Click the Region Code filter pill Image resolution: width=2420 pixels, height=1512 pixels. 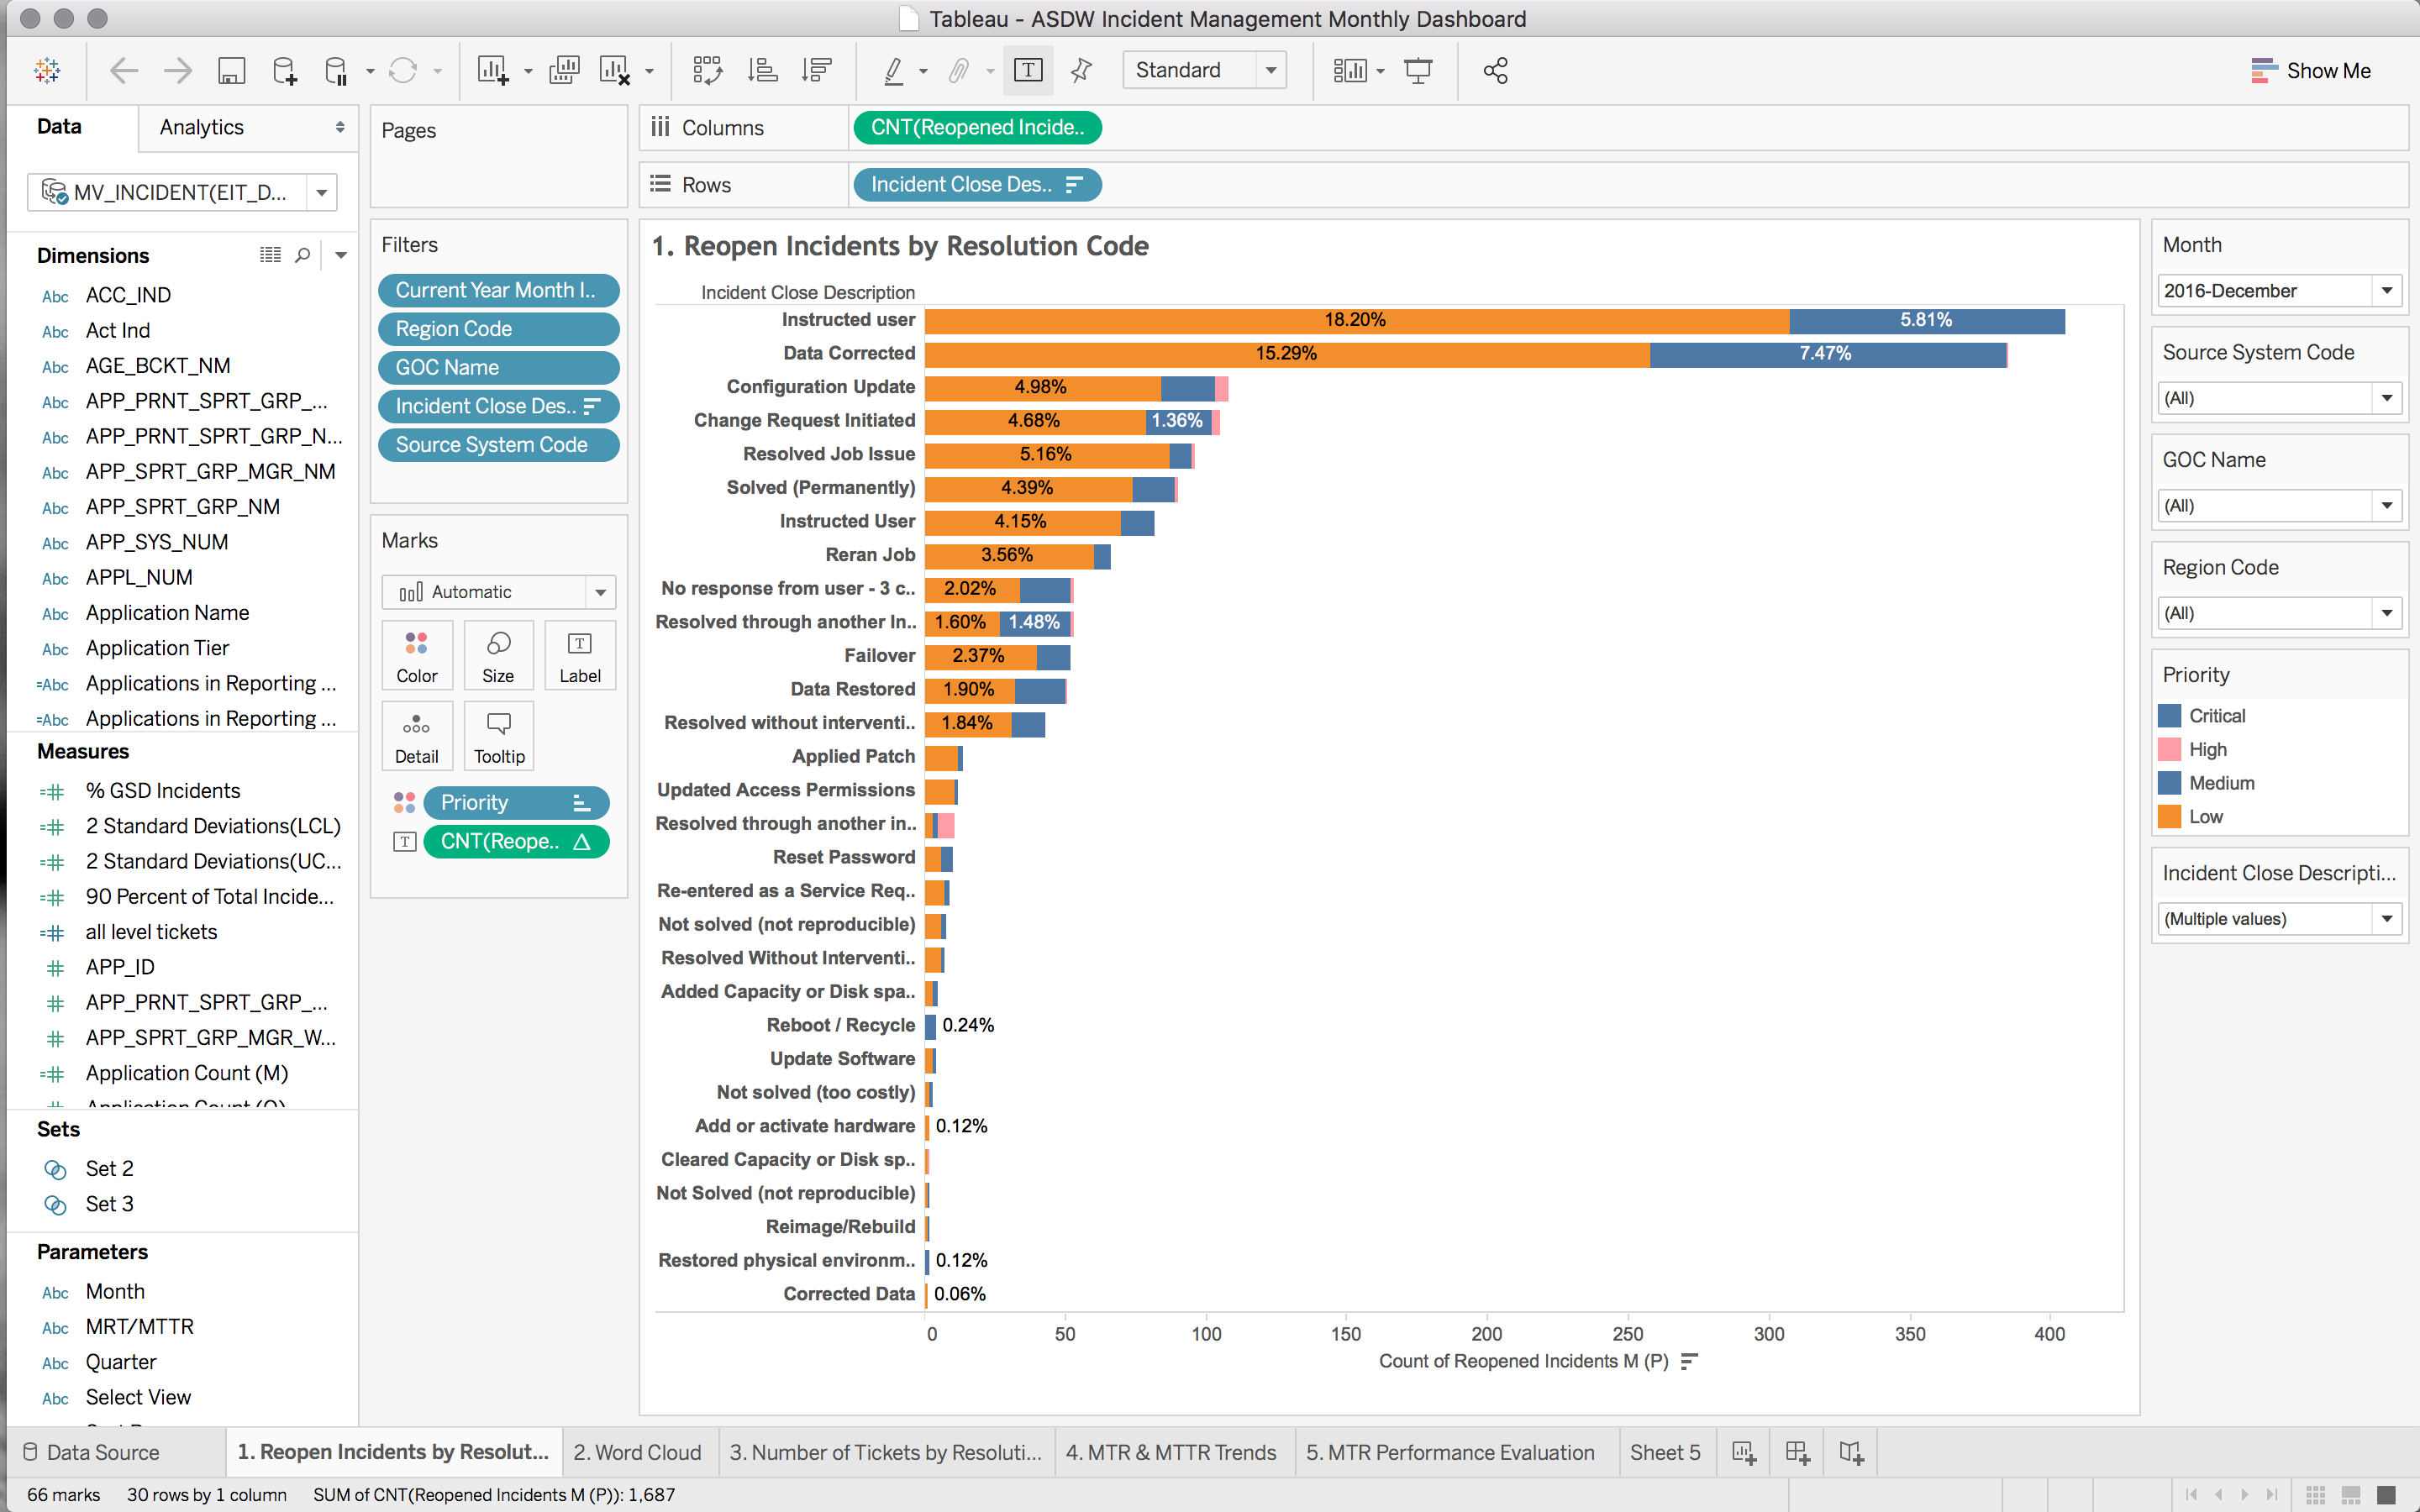[x=498, y=329]
